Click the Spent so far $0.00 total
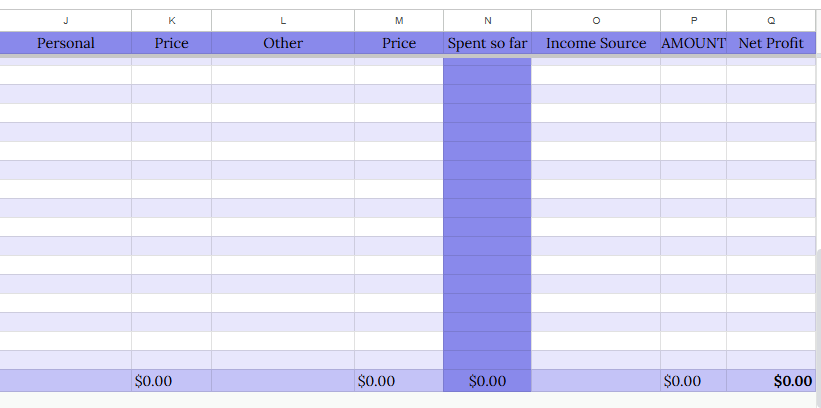This screenshot has width=821, height=408. (487, 381)
